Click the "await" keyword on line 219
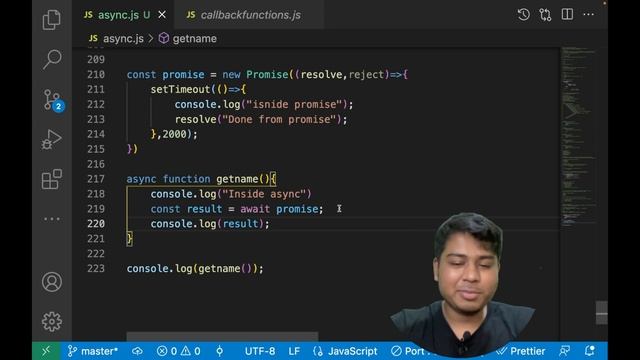The height and width of the screenshot is (360, 640). tap(255, 209)
